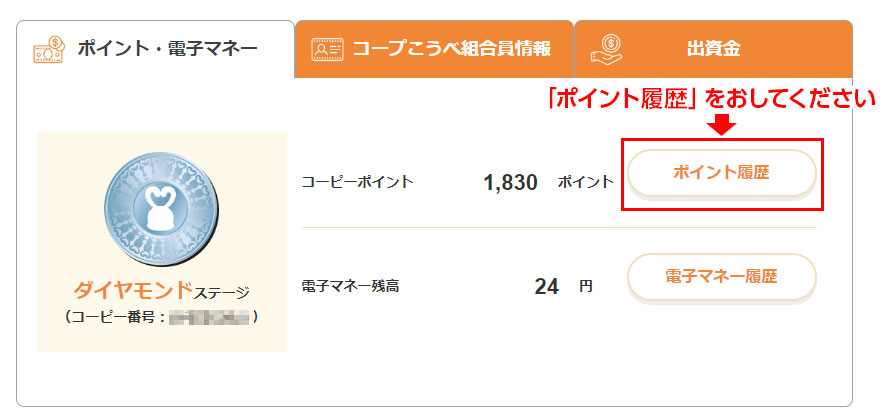Click the コーピーポイント label
Viewport: 883px width, 420px height.
(357, 183)
